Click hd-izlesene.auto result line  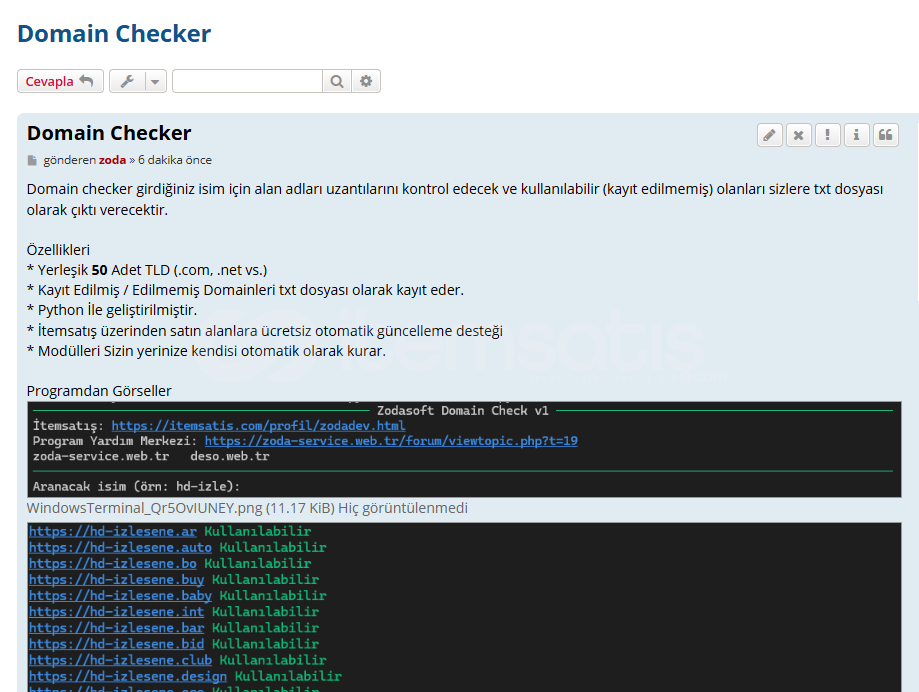[x=178, y=547]
